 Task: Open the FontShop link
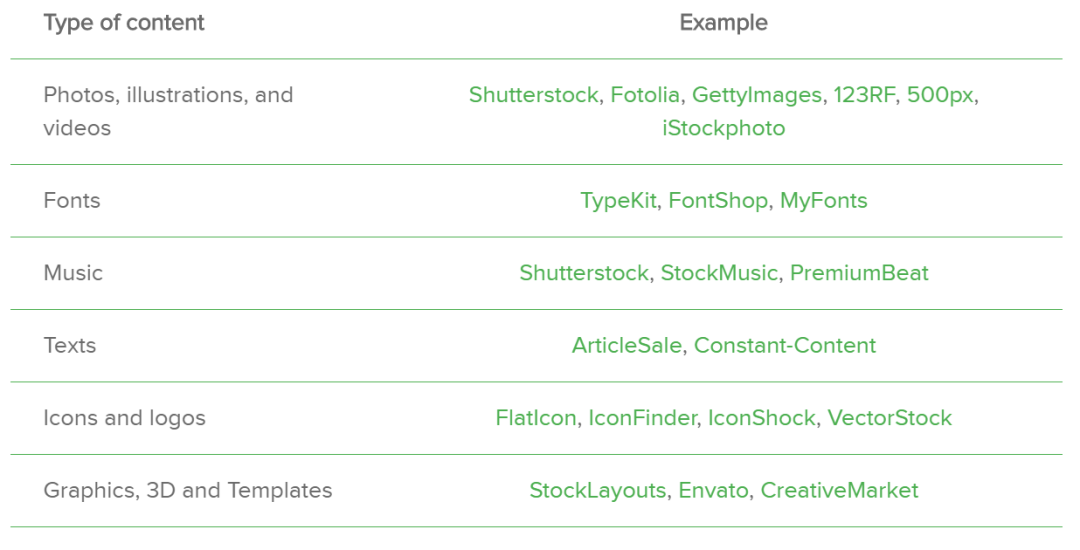coord(718,201)
